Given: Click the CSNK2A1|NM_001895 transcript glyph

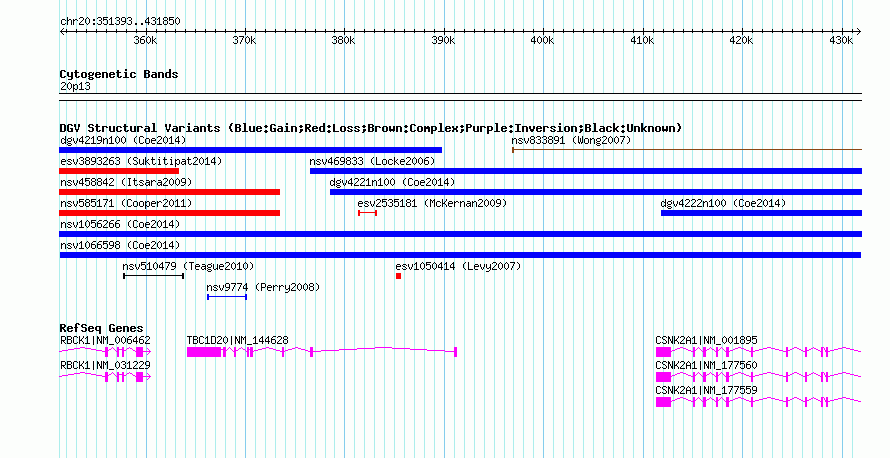Looking at the screenshot, I should click(758, 352).
